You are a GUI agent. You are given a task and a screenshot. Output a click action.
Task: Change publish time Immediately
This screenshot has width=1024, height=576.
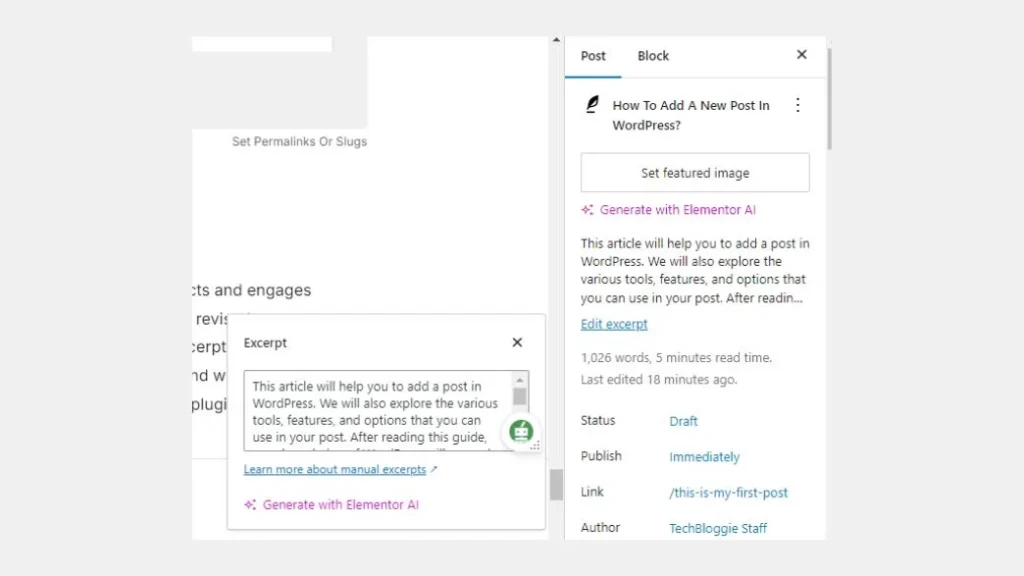(x=704, y=456)
